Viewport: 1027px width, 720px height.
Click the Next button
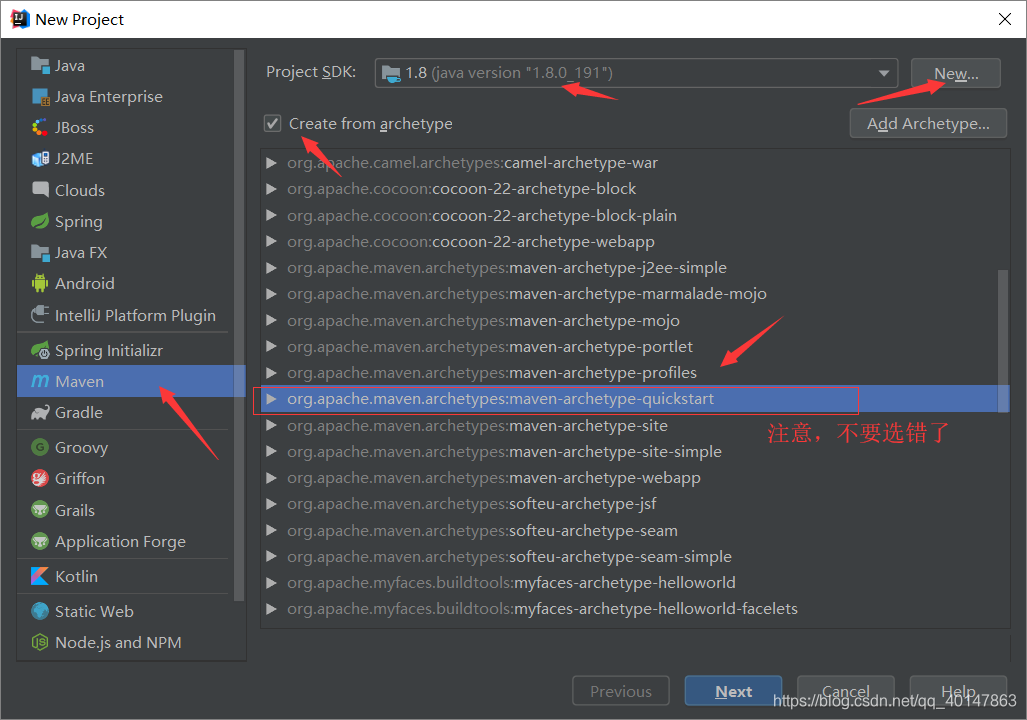734,691
